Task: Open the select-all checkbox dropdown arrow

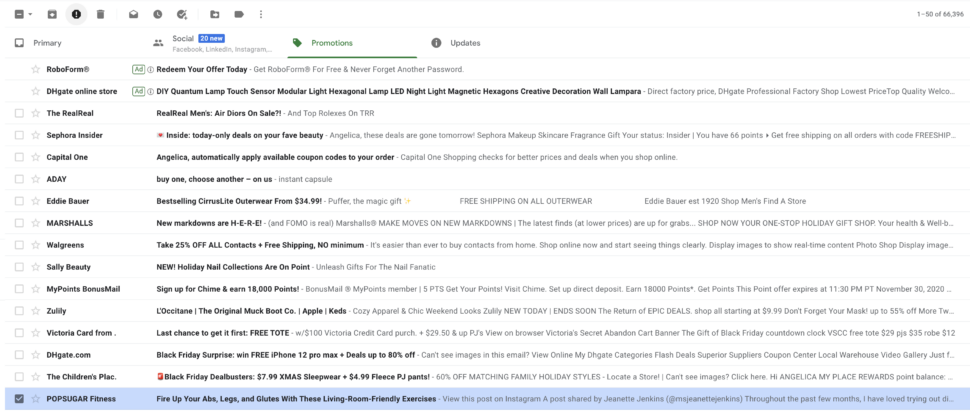Action: point(30,14)
